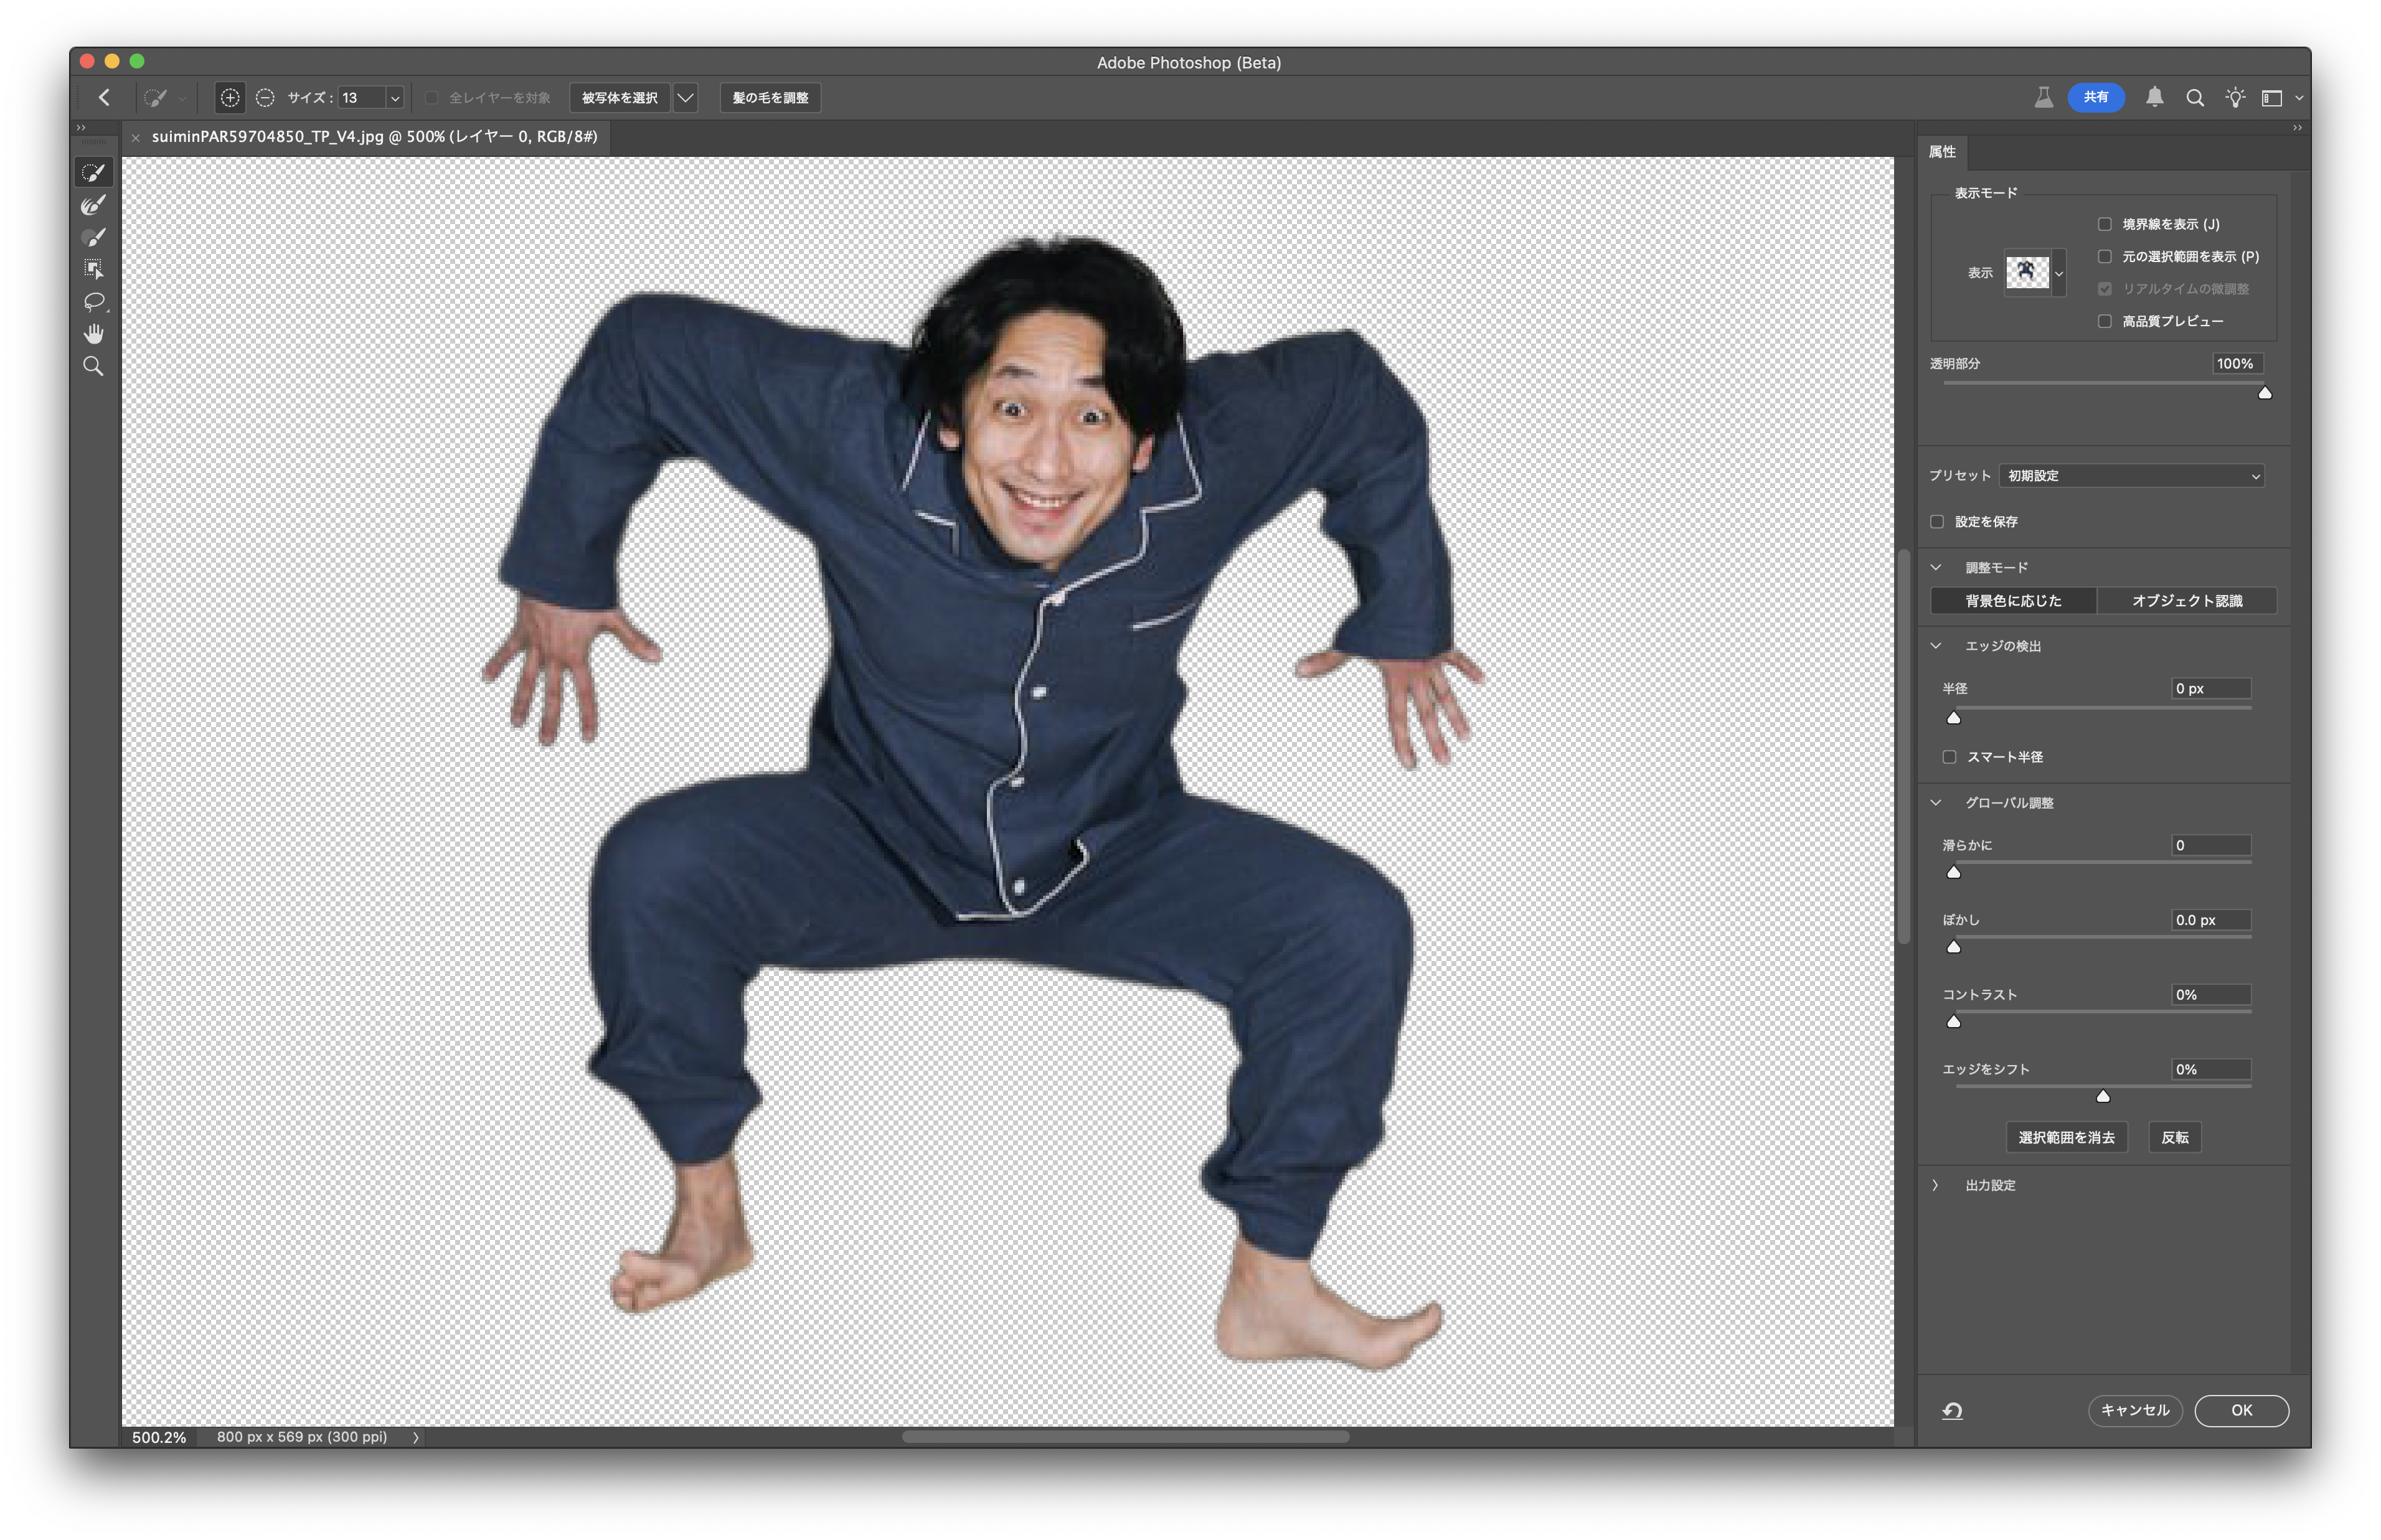Click the beaker beta feedback icon
Image resolution: width=2381 pixels, height=1540 pixels.
point(2043,97)
